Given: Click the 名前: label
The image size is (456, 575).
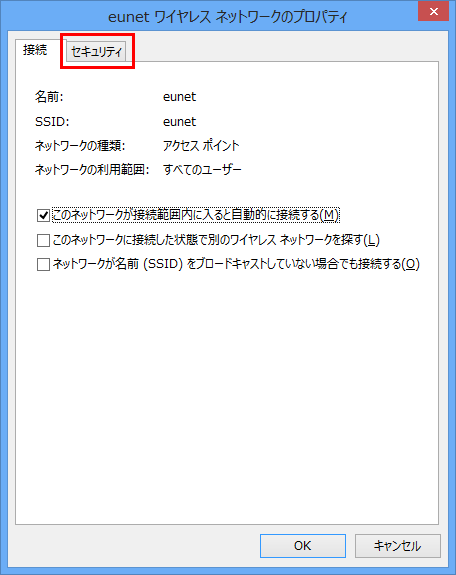Looking at the screenshot, I should [49, 97].
